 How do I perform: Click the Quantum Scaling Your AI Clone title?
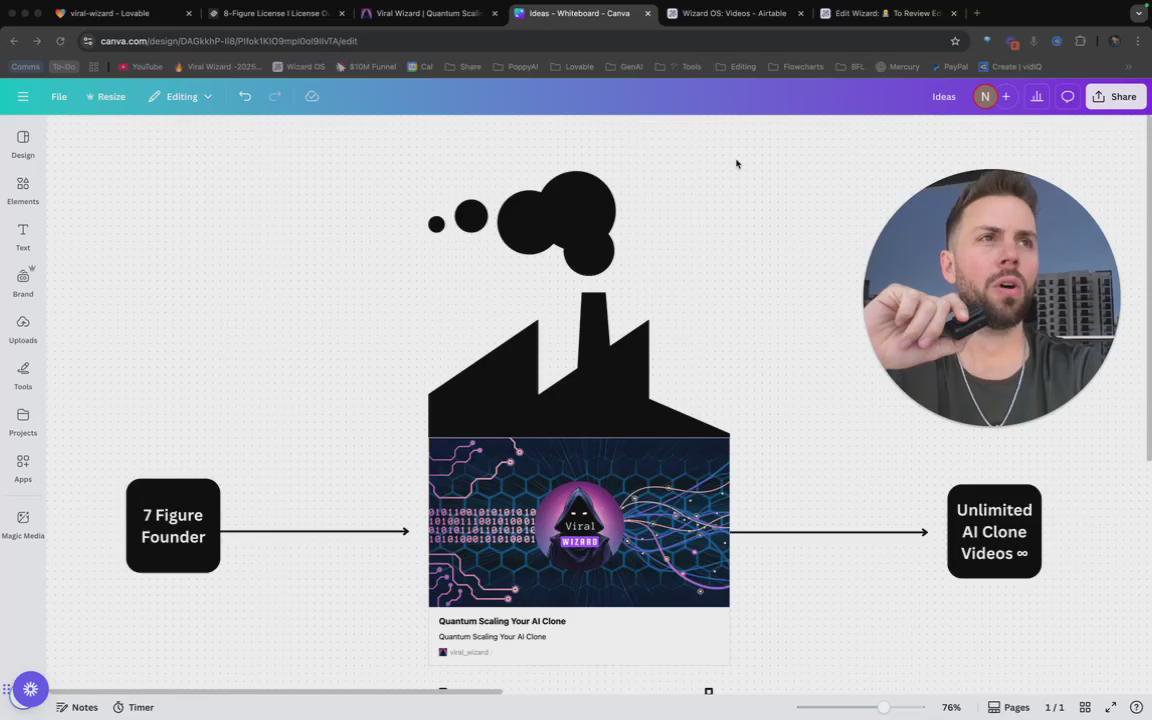tap(502, 621)
